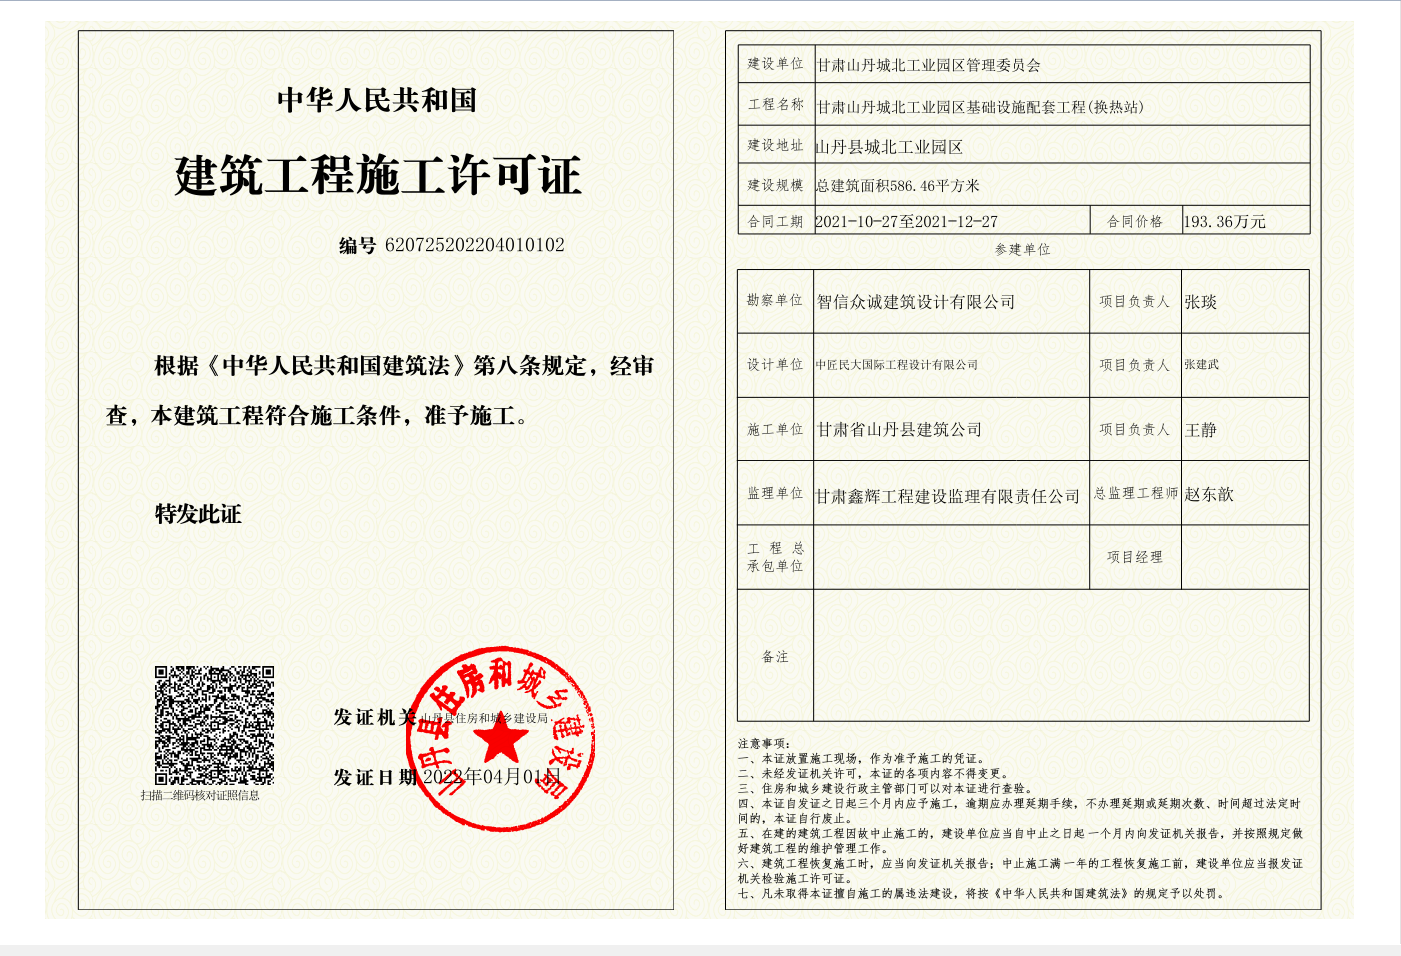
Task: Click the 工程总承包单位 label cell
Action: click(775, 557)
